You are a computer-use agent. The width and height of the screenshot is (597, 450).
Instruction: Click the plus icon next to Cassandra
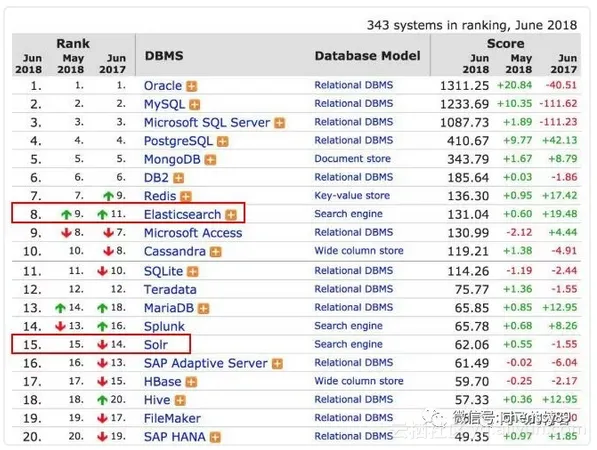click(x=215, y=252)
